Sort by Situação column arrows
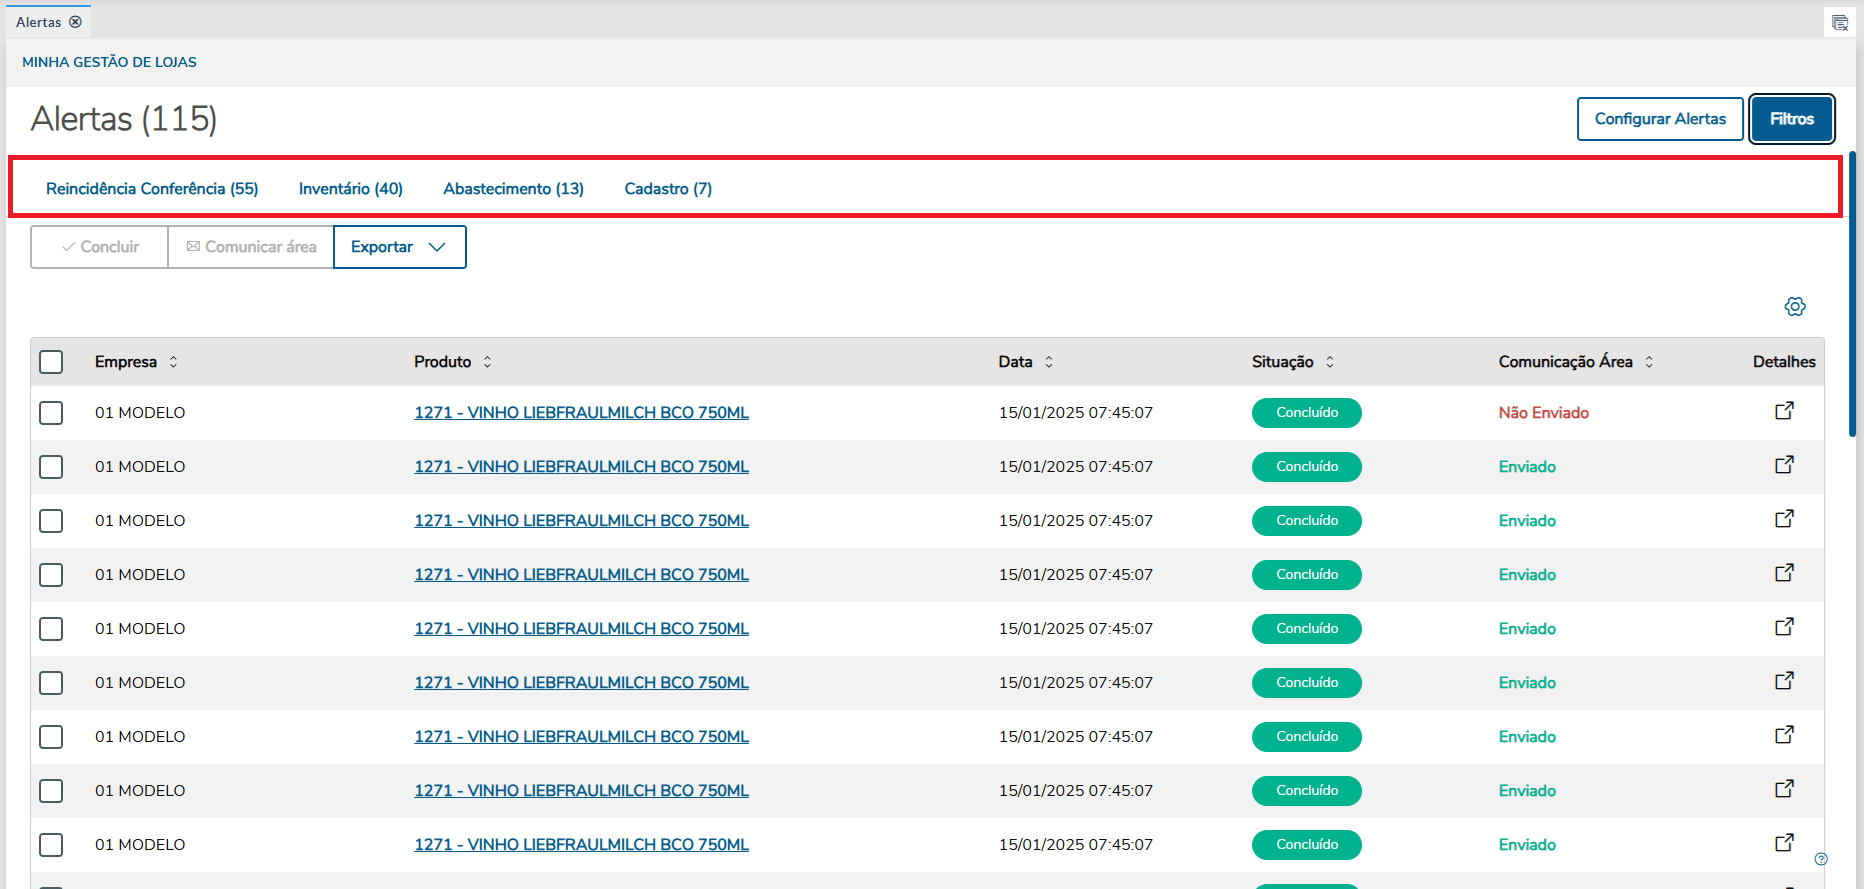Image resolution: width=1864 pixels, height=889 pixels. [1330, 362]
